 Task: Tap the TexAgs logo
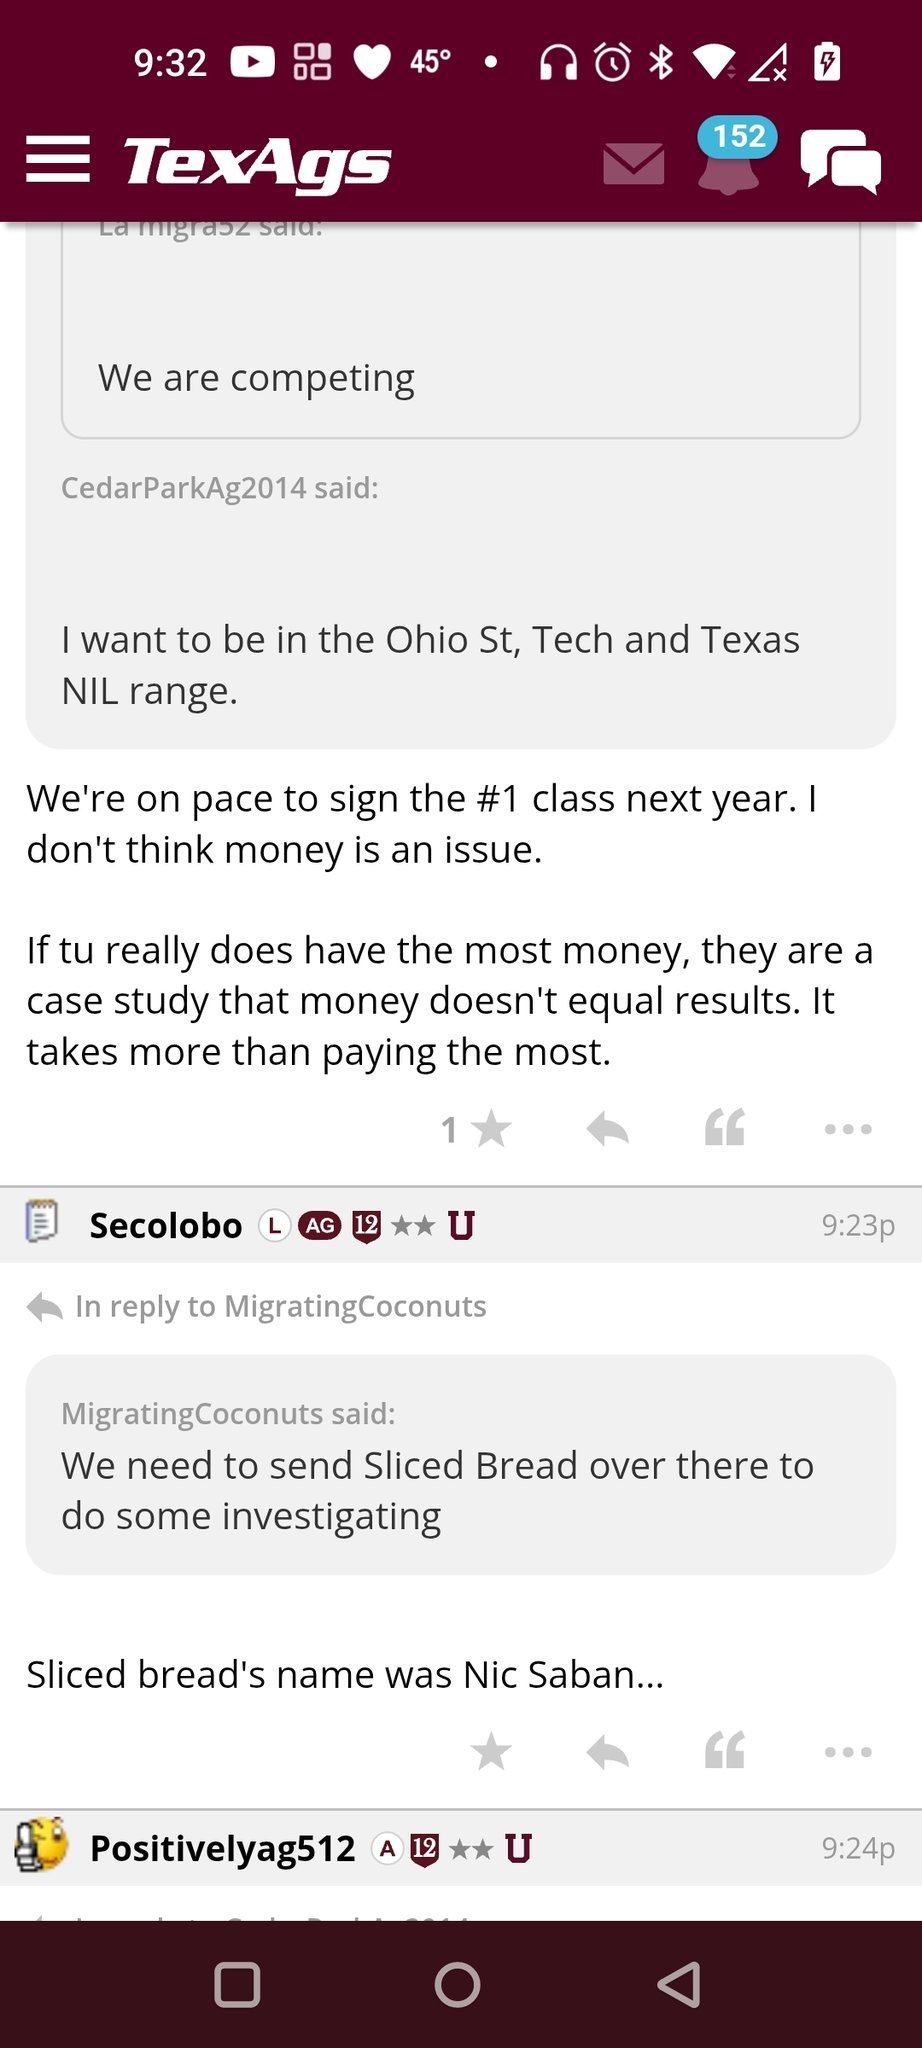click(x=257, y=162)
